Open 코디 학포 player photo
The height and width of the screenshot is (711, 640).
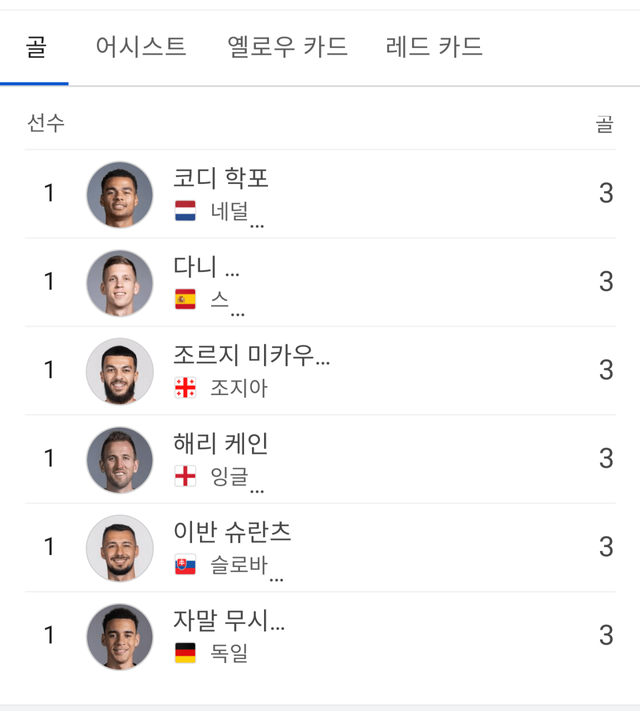coord(120,194)
